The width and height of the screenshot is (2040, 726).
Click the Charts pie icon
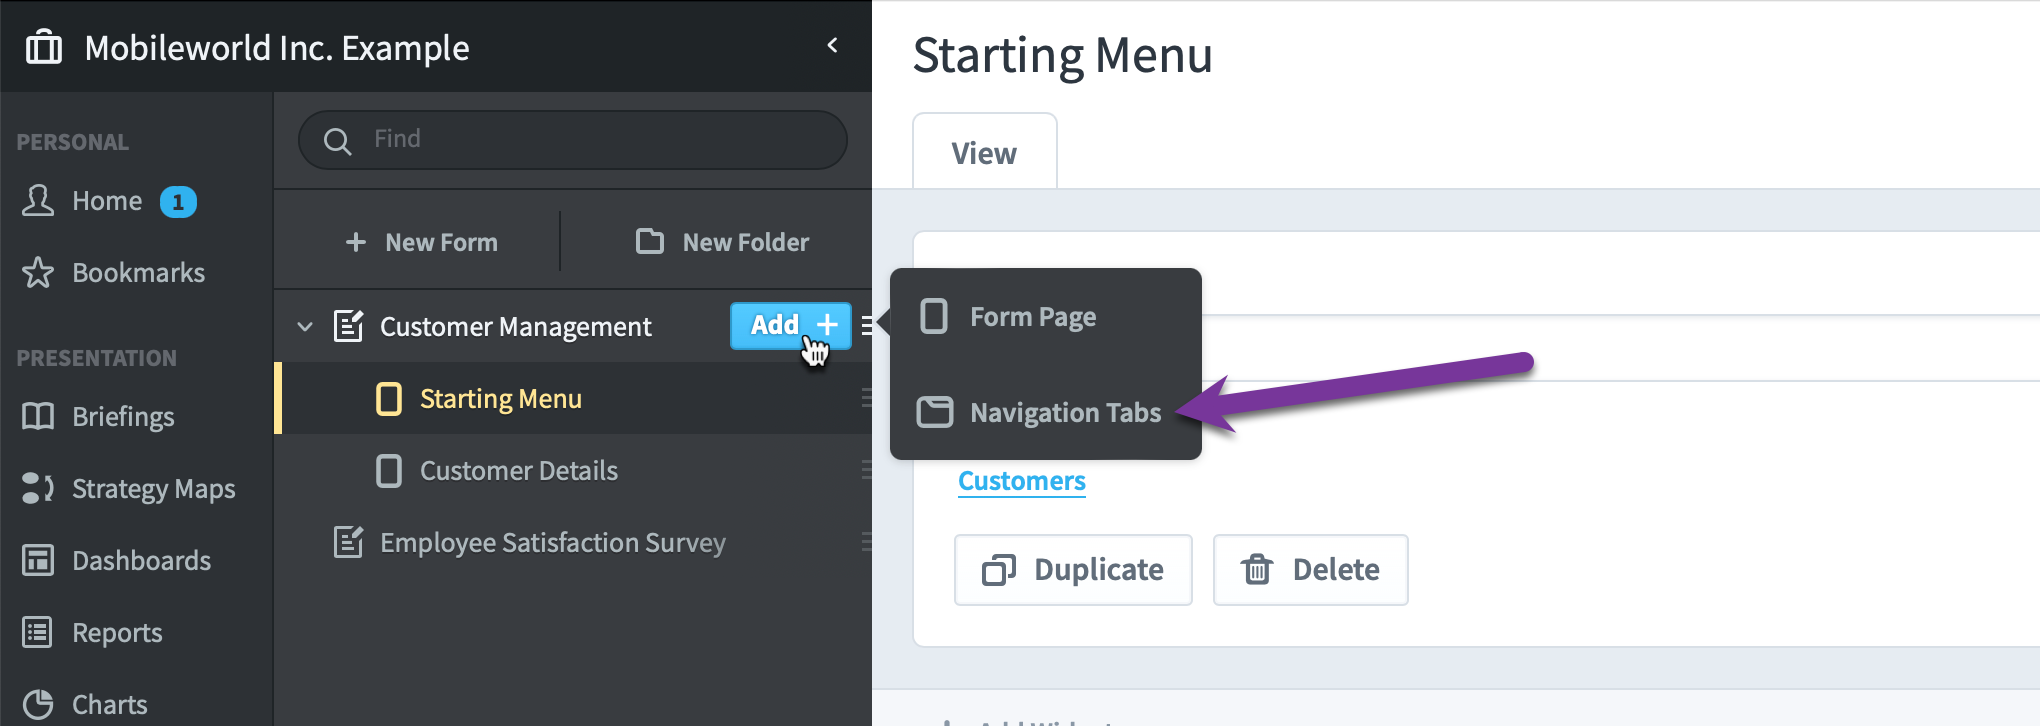[x=38, y=704]
